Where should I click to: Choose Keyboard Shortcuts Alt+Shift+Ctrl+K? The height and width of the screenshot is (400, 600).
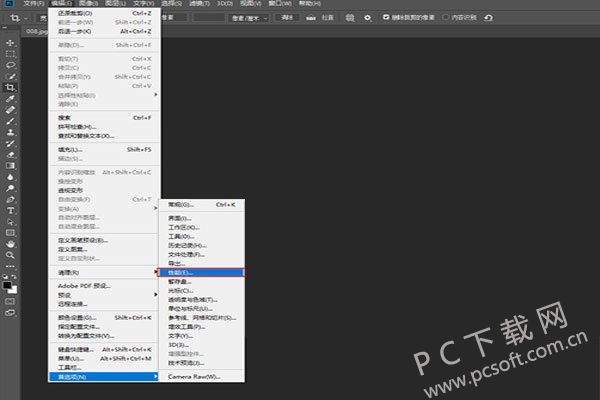point(104,349)
